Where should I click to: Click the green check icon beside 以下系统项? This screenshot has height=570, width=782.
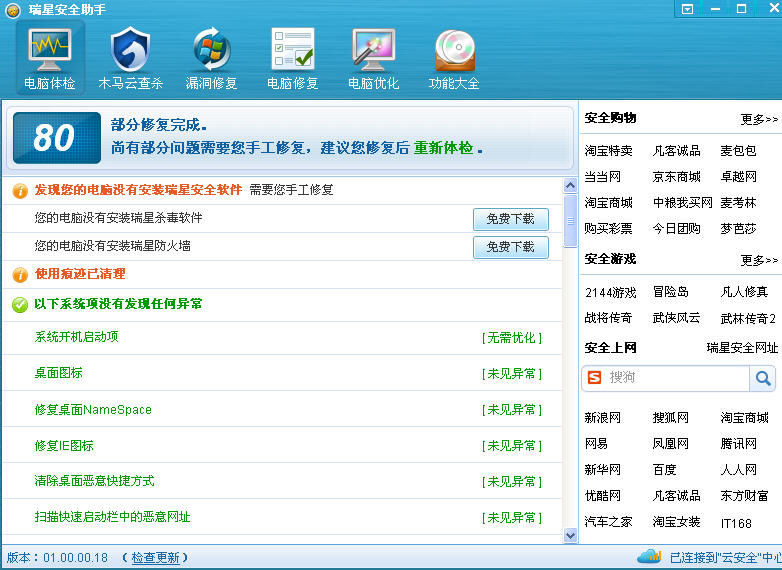(x=20, y=305)
